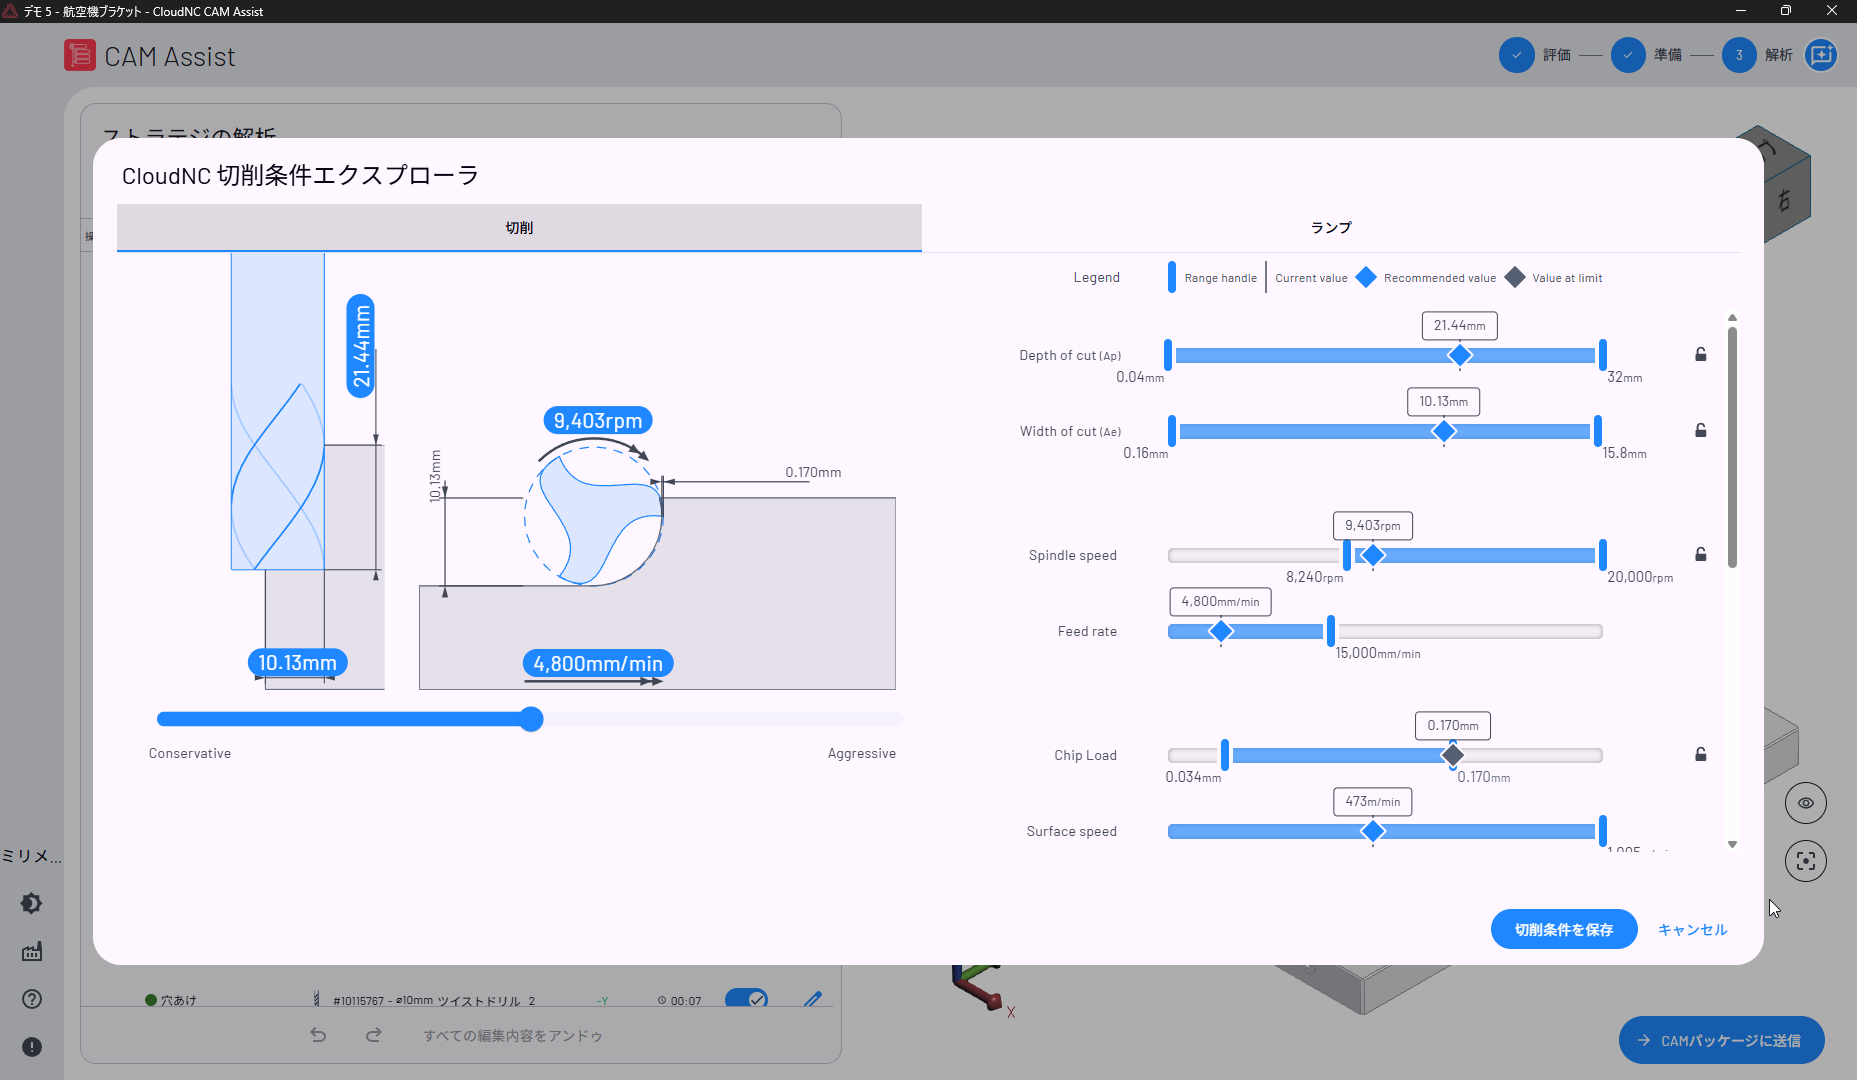
Task: Click the Feed rate current value diamond
Action: coord(1221,632)
